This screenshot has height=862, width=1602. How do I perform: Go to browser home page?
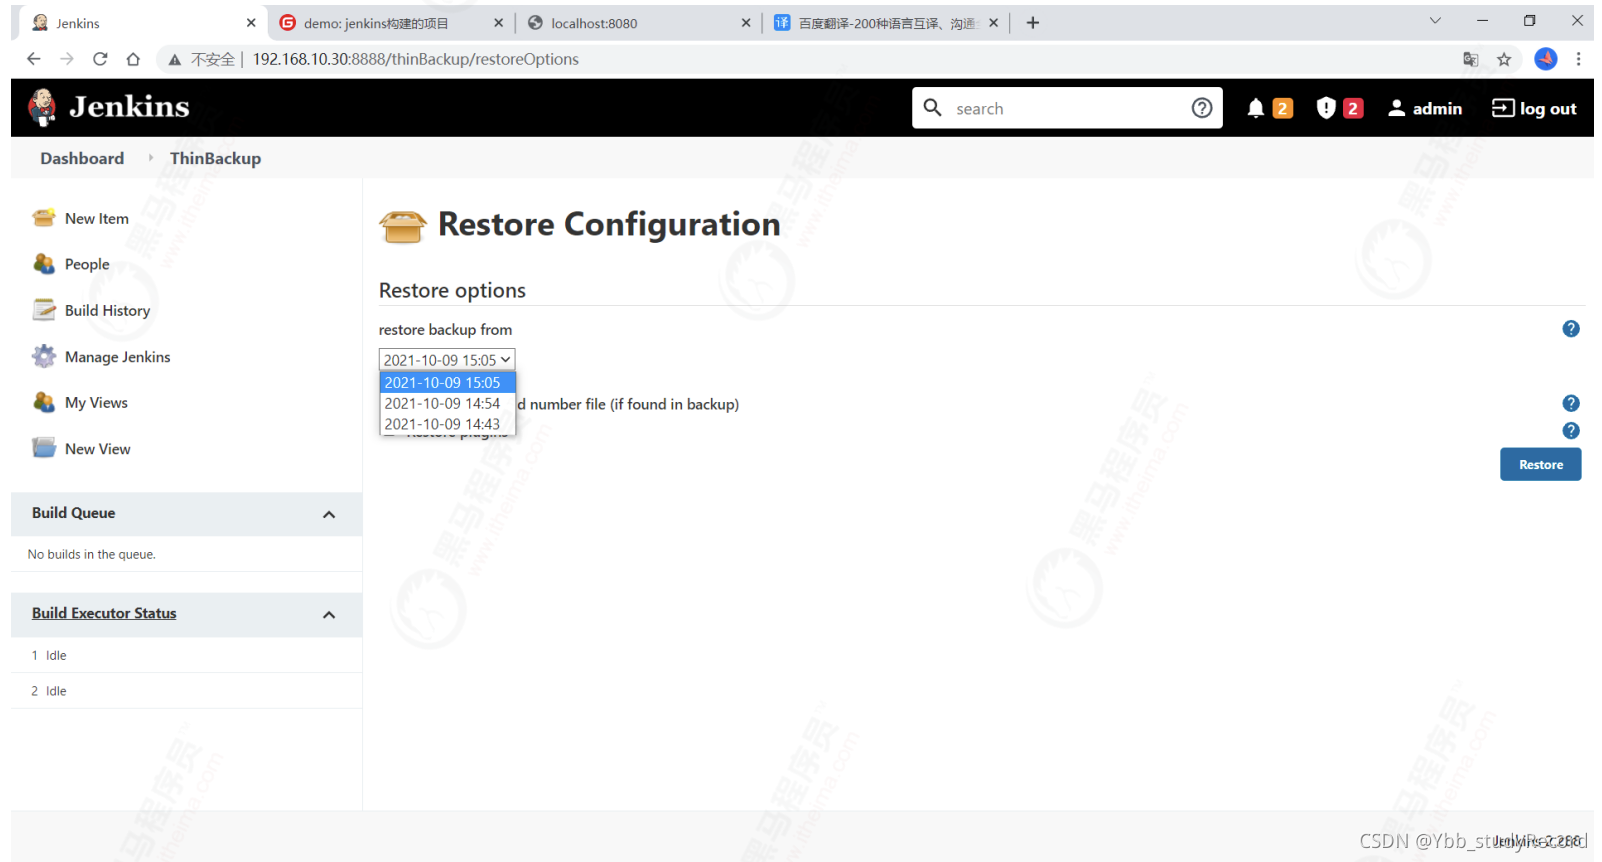133,59
